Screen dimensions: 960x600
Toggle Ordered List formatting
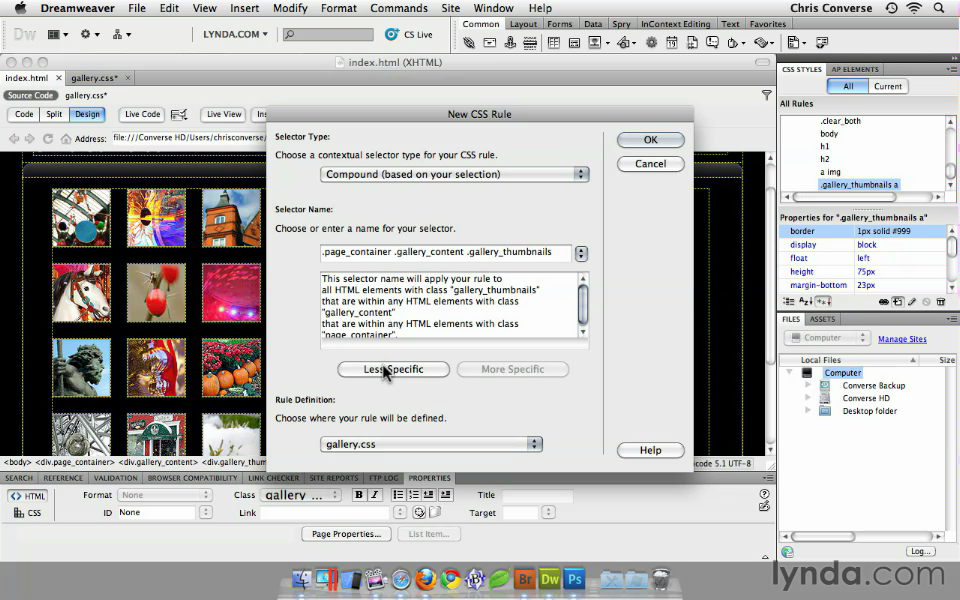coord(414,495)
